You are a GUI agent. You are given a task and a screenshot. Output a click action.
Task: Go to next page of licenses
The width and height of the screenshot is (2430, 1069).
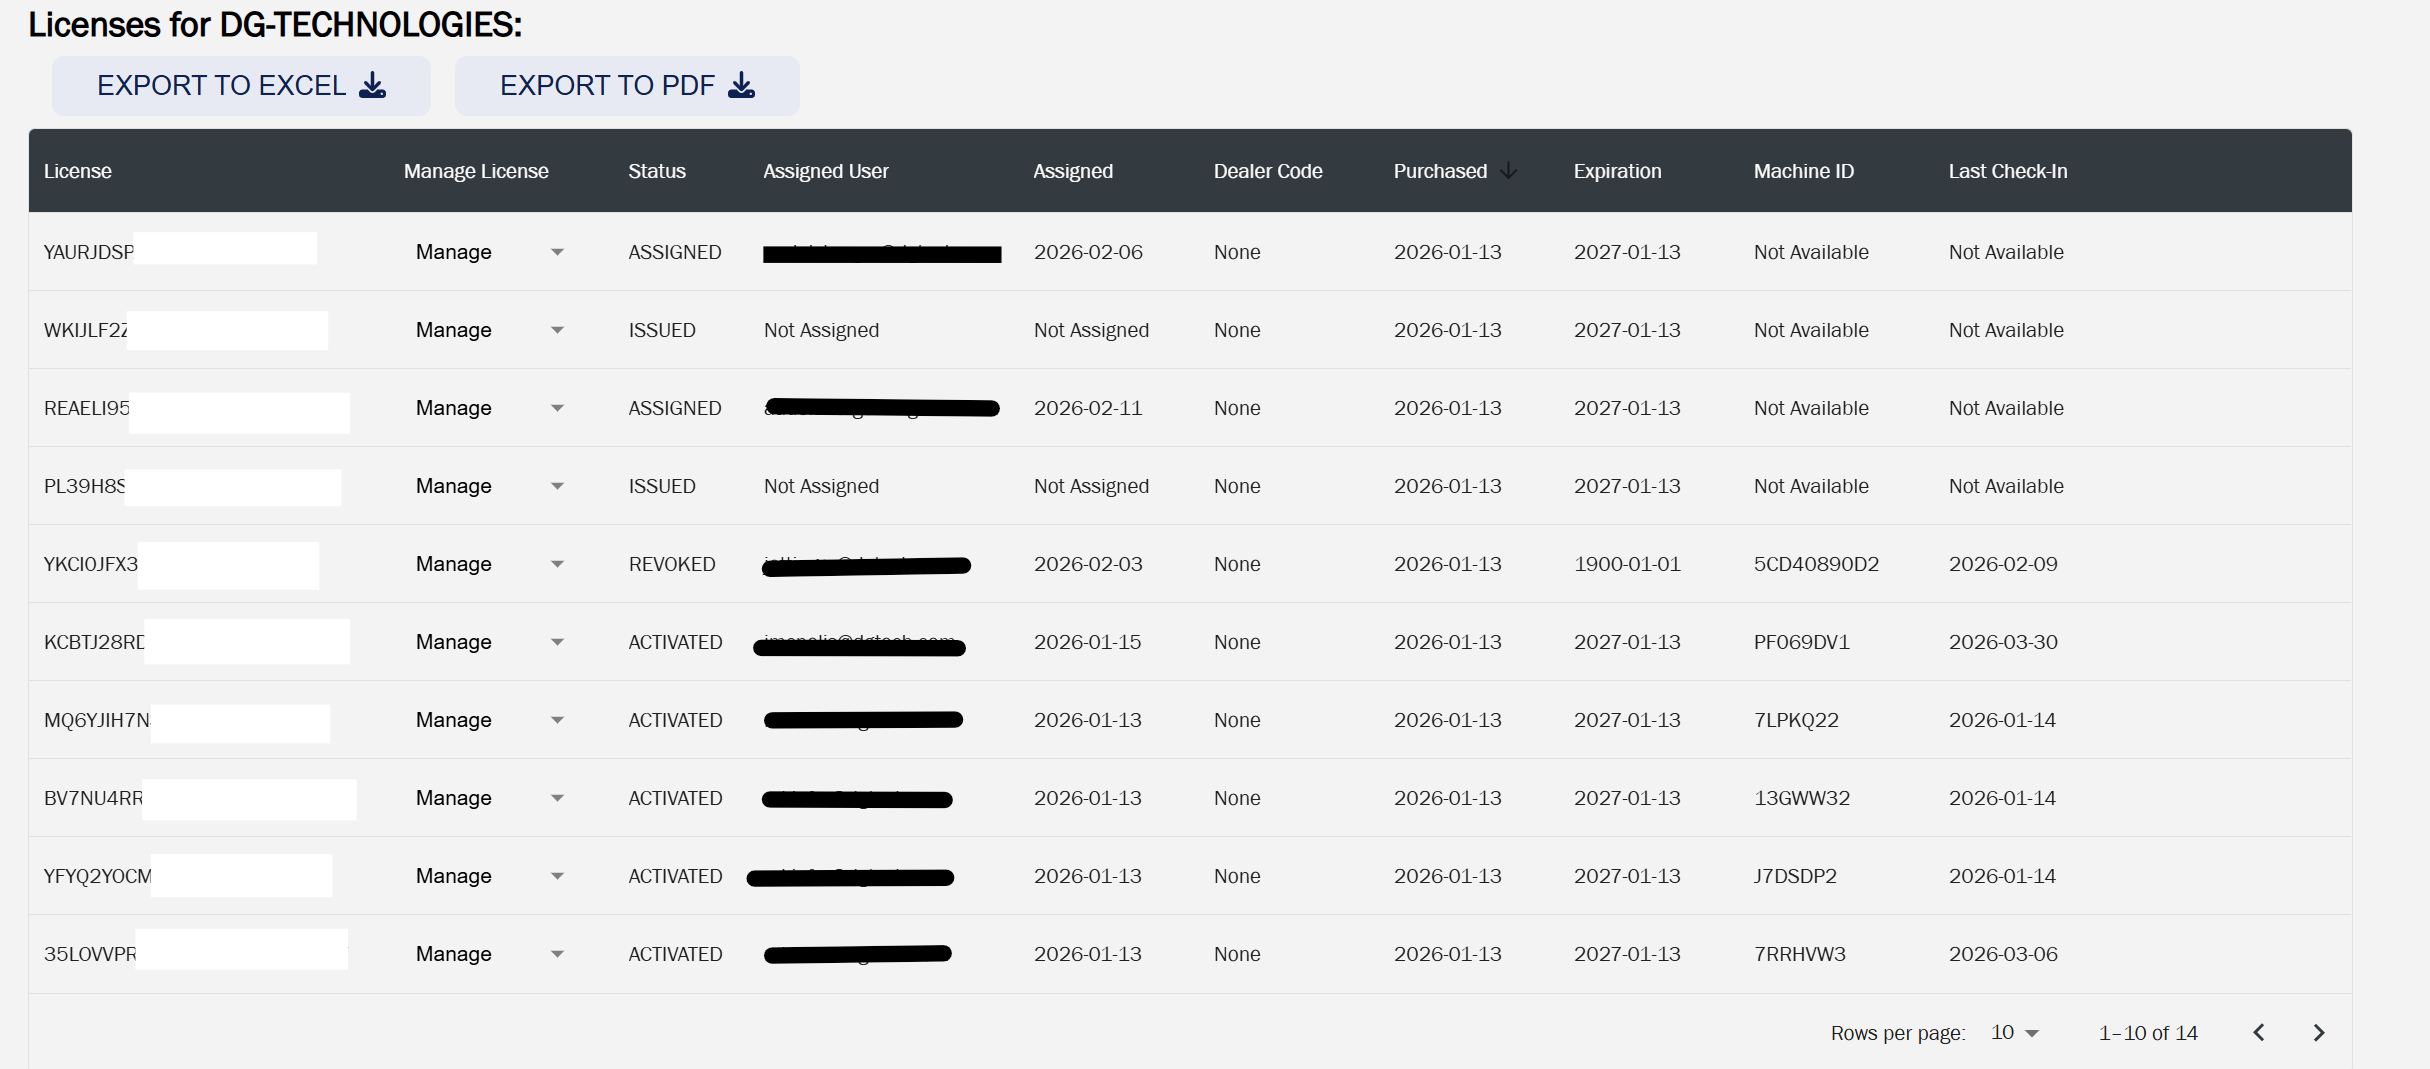[2318, 1032]
